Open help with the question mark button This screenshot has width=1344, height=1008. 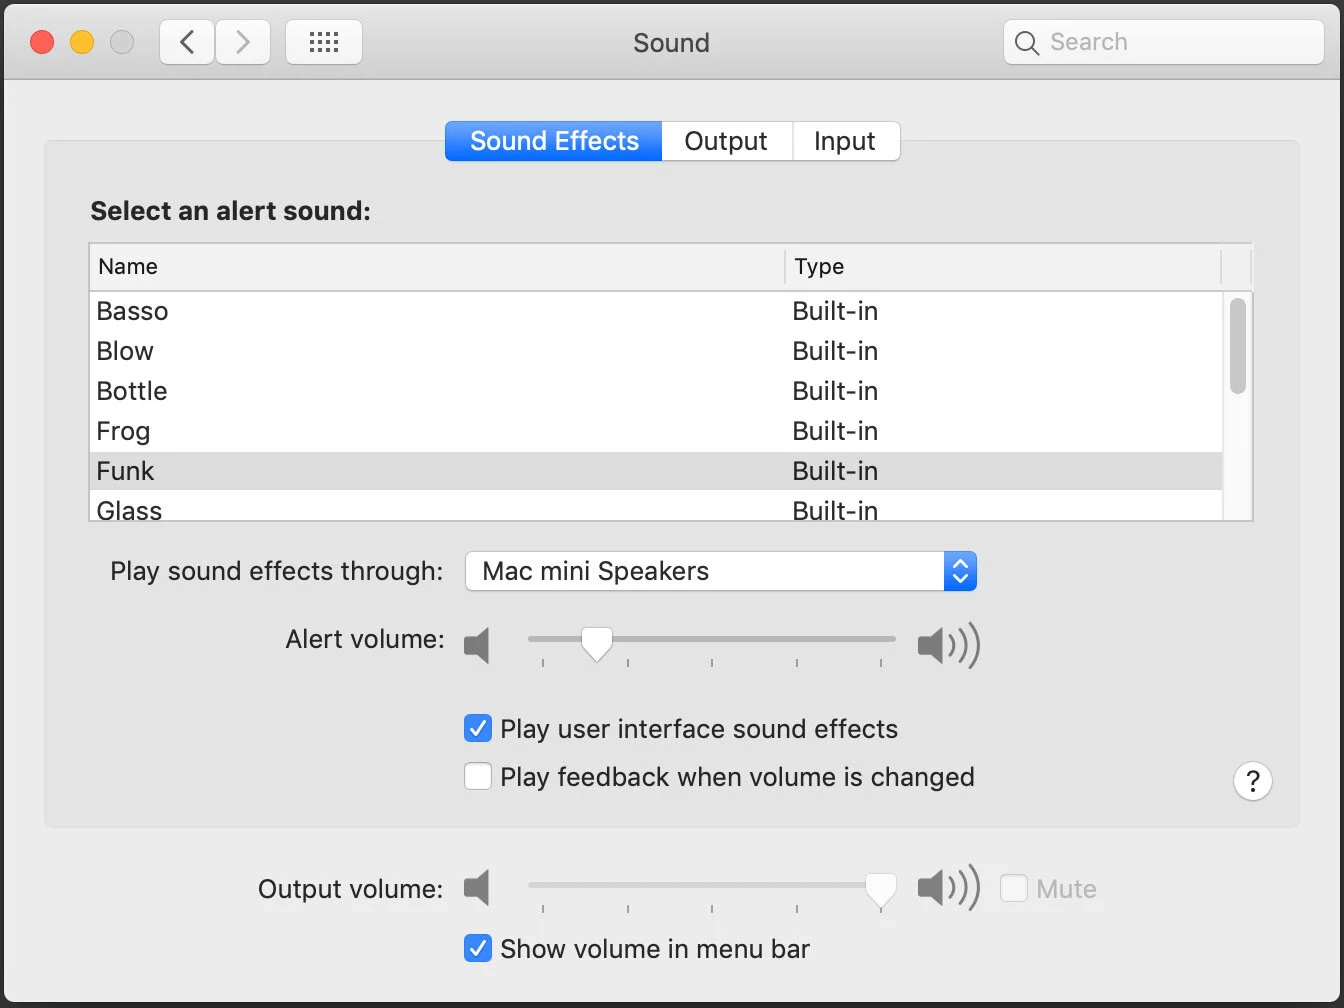click(1253, 781)
